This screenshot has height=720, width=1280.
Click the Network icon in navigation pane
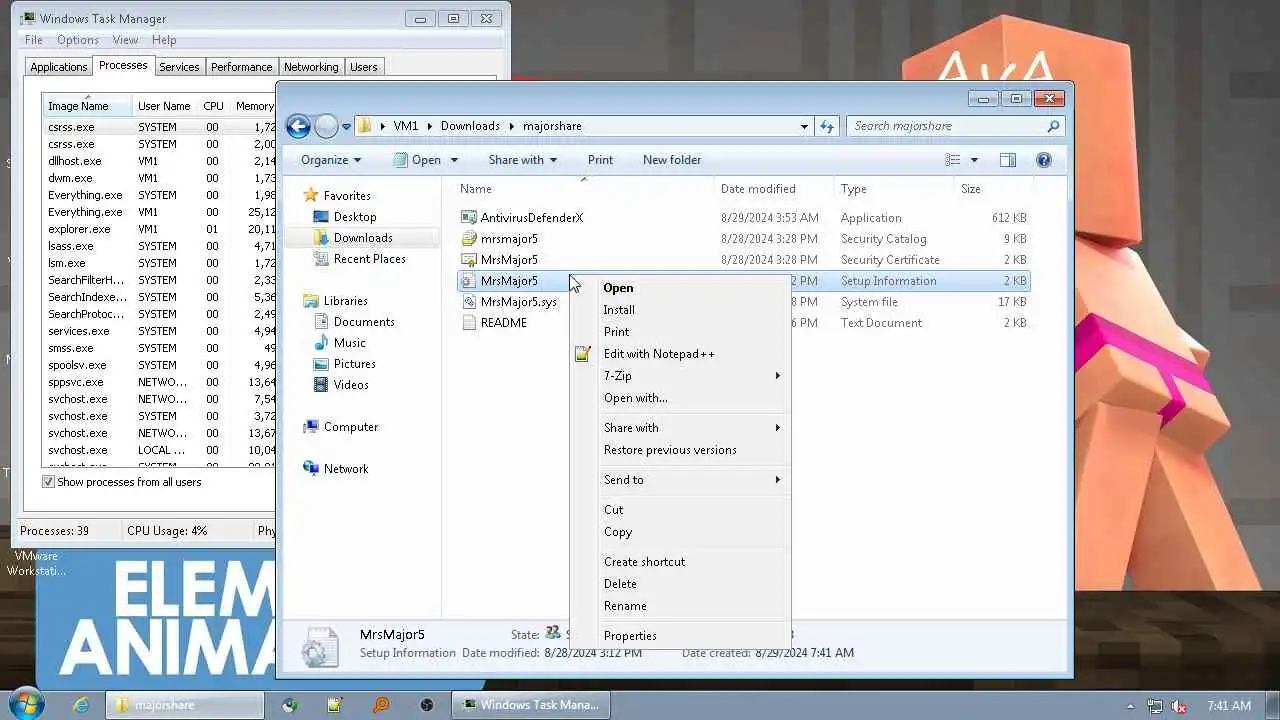click(x=311, y=469)
